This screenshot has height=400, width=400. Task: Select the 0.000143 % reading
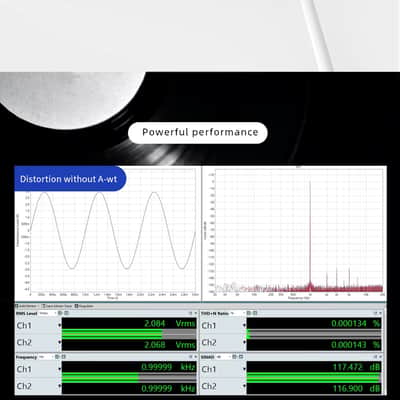356,344
